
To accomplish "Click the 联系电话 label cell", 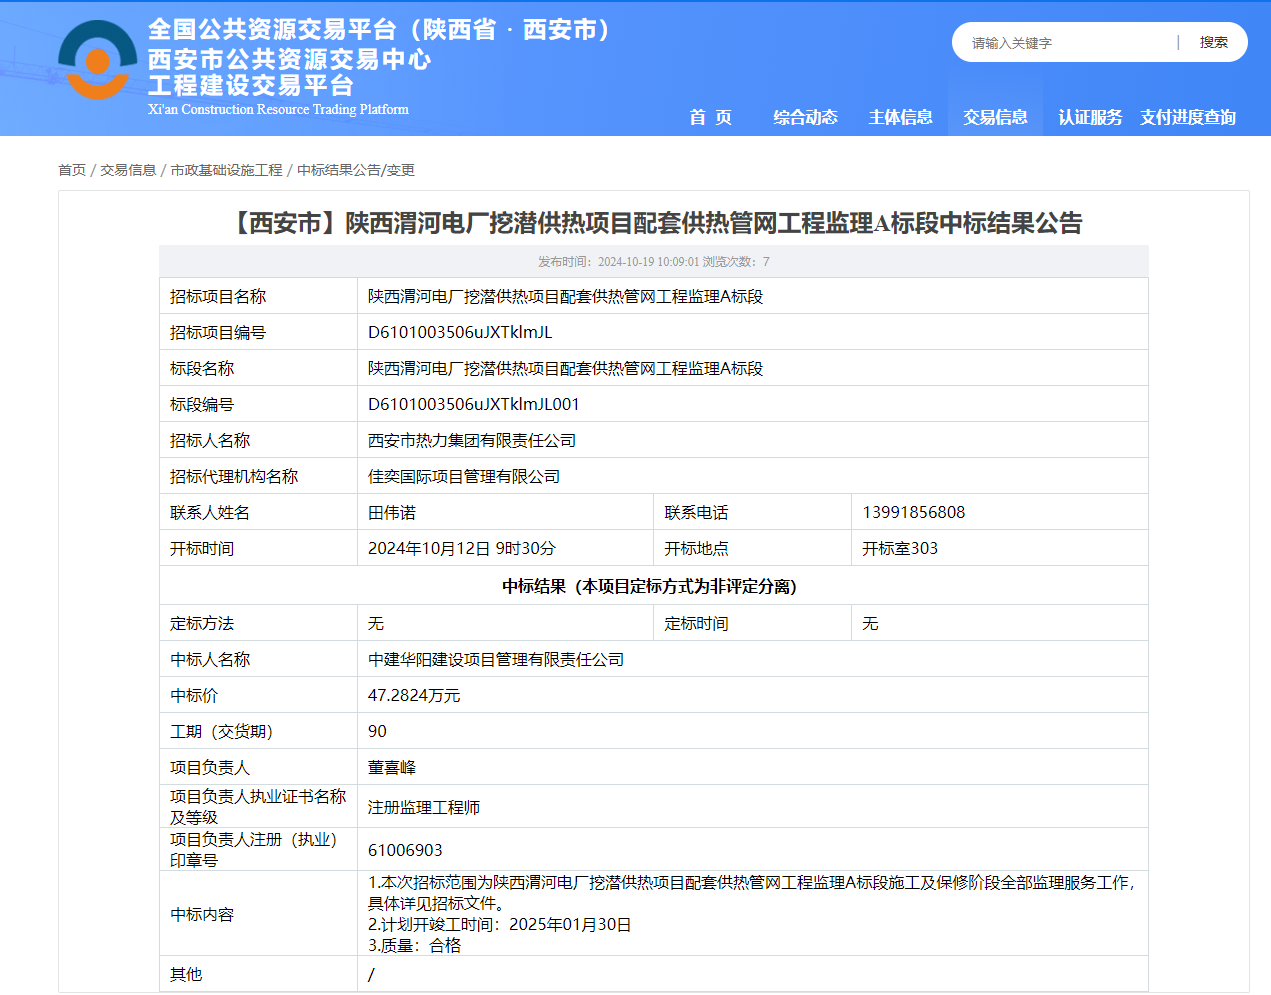I will coord(752,513).
